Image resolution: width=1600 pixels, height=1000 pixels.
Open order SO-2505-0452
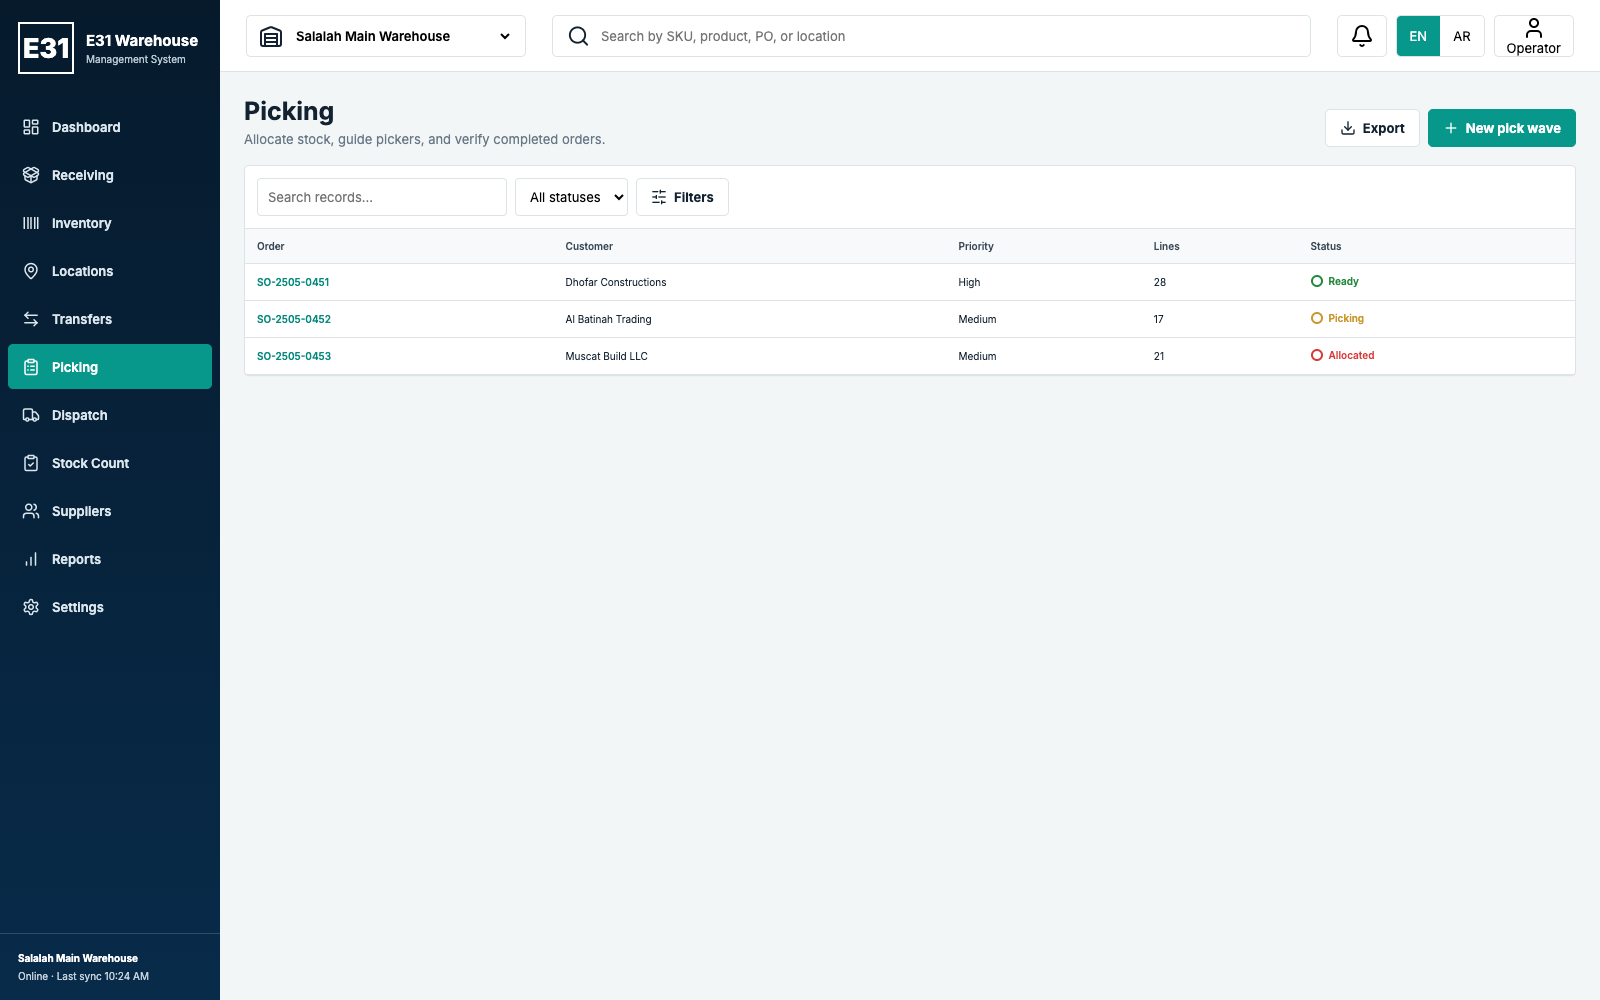click(x=294, y=319)
